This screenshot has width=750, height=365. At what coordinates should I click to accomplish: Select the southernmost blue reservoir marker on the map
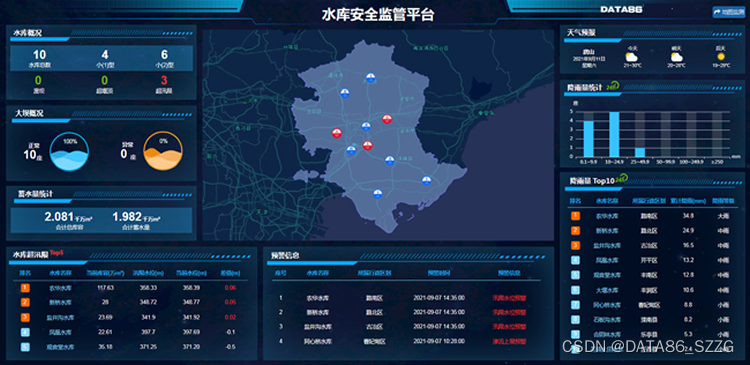[x=378, y=194]
